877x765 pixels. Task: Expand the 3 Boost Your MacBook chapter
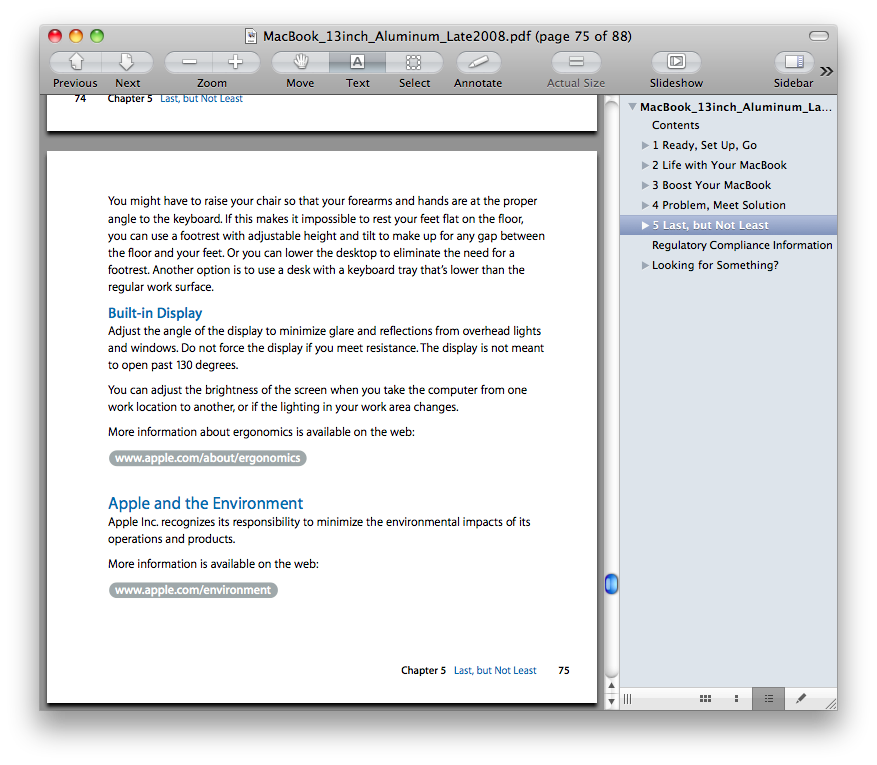coord(645,185)
